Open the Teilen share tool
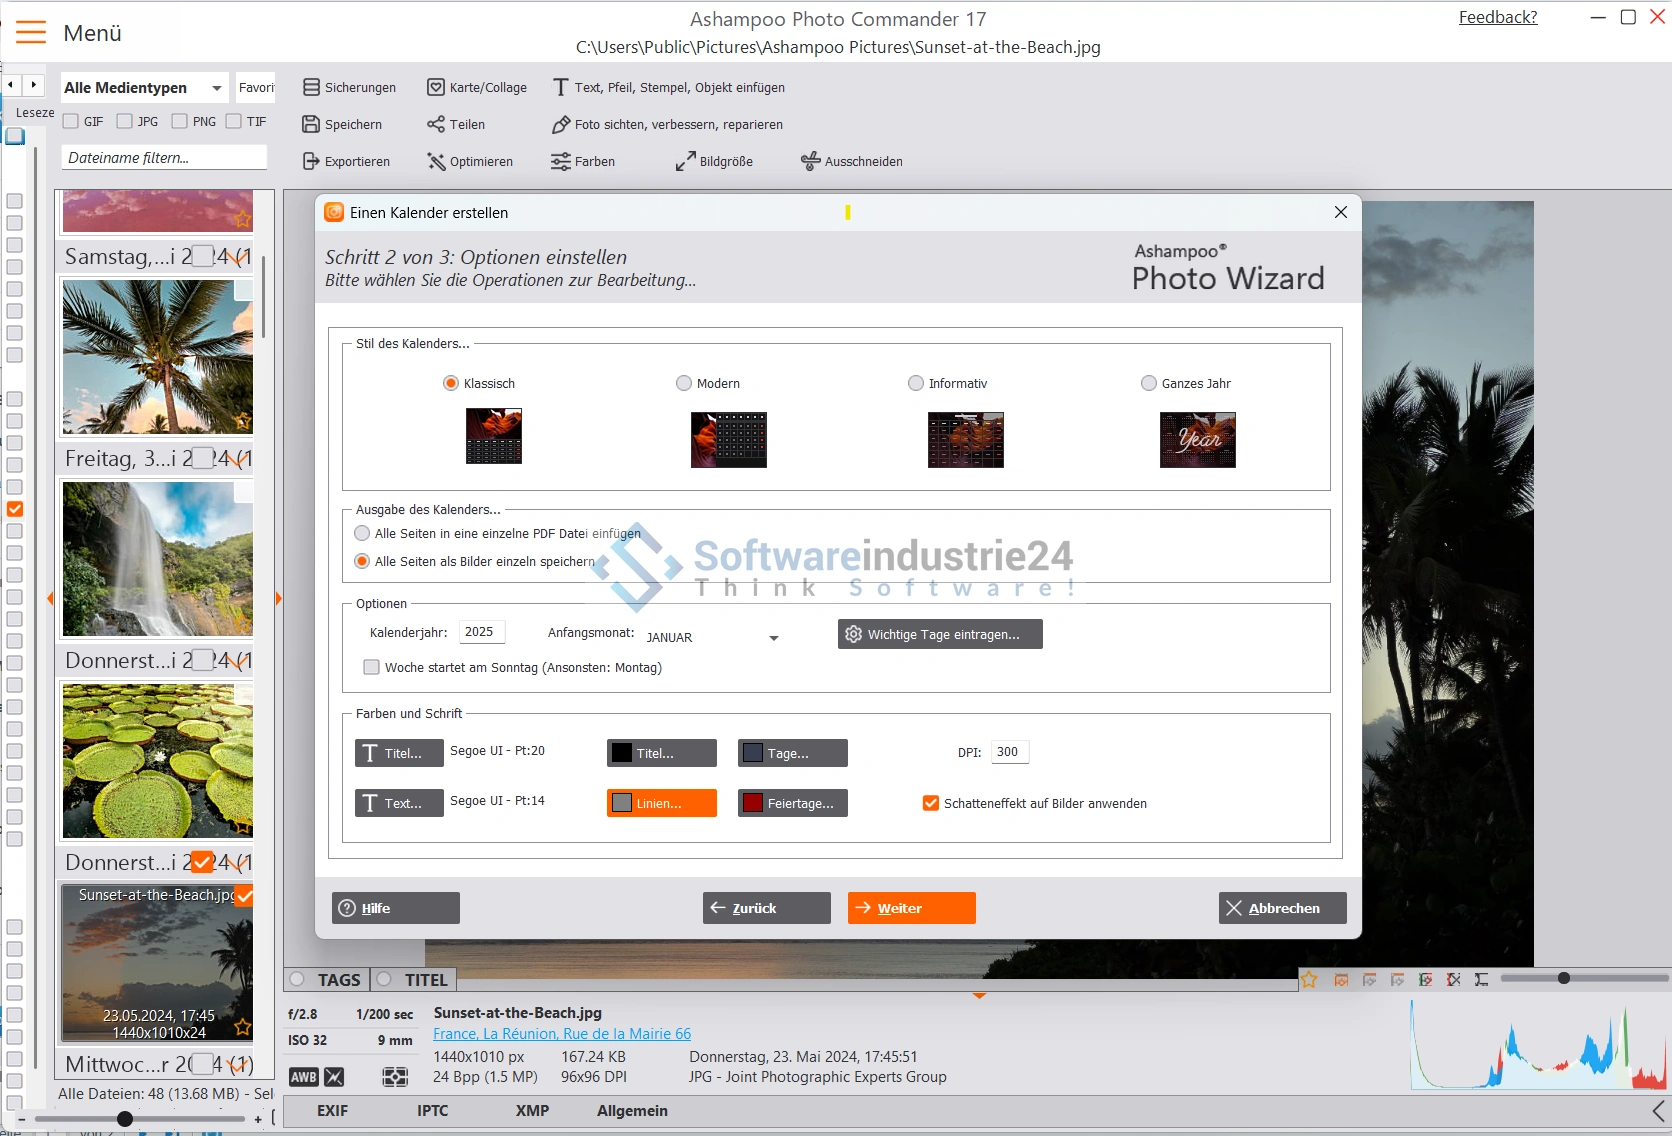Image resolution: width=1672 pixels, height=1136 pixels. (436, 125)
